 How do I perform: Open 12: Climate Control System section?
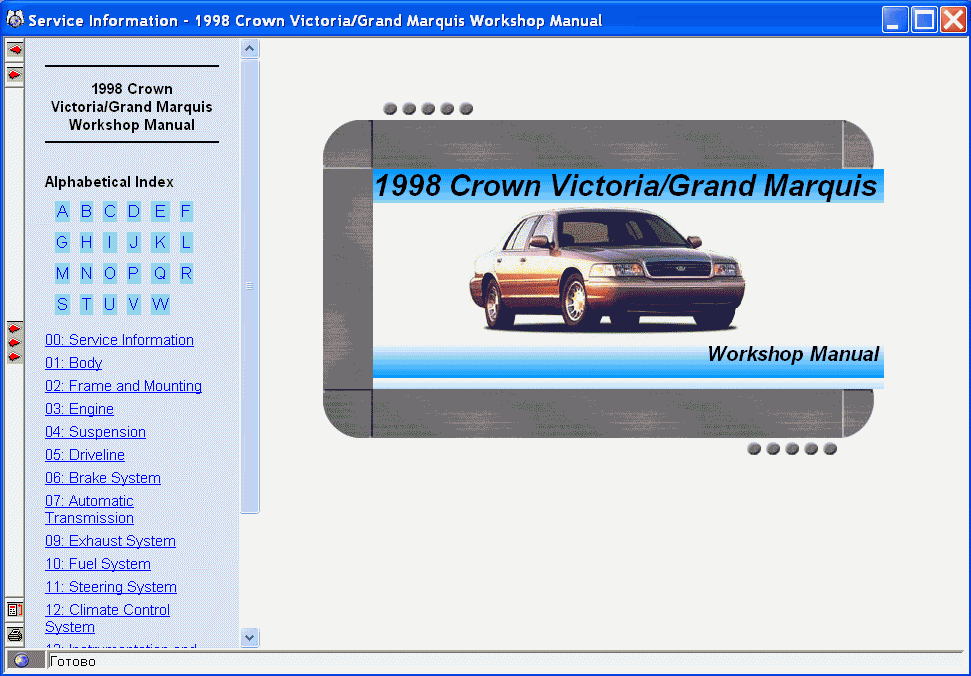click(107, 618)
